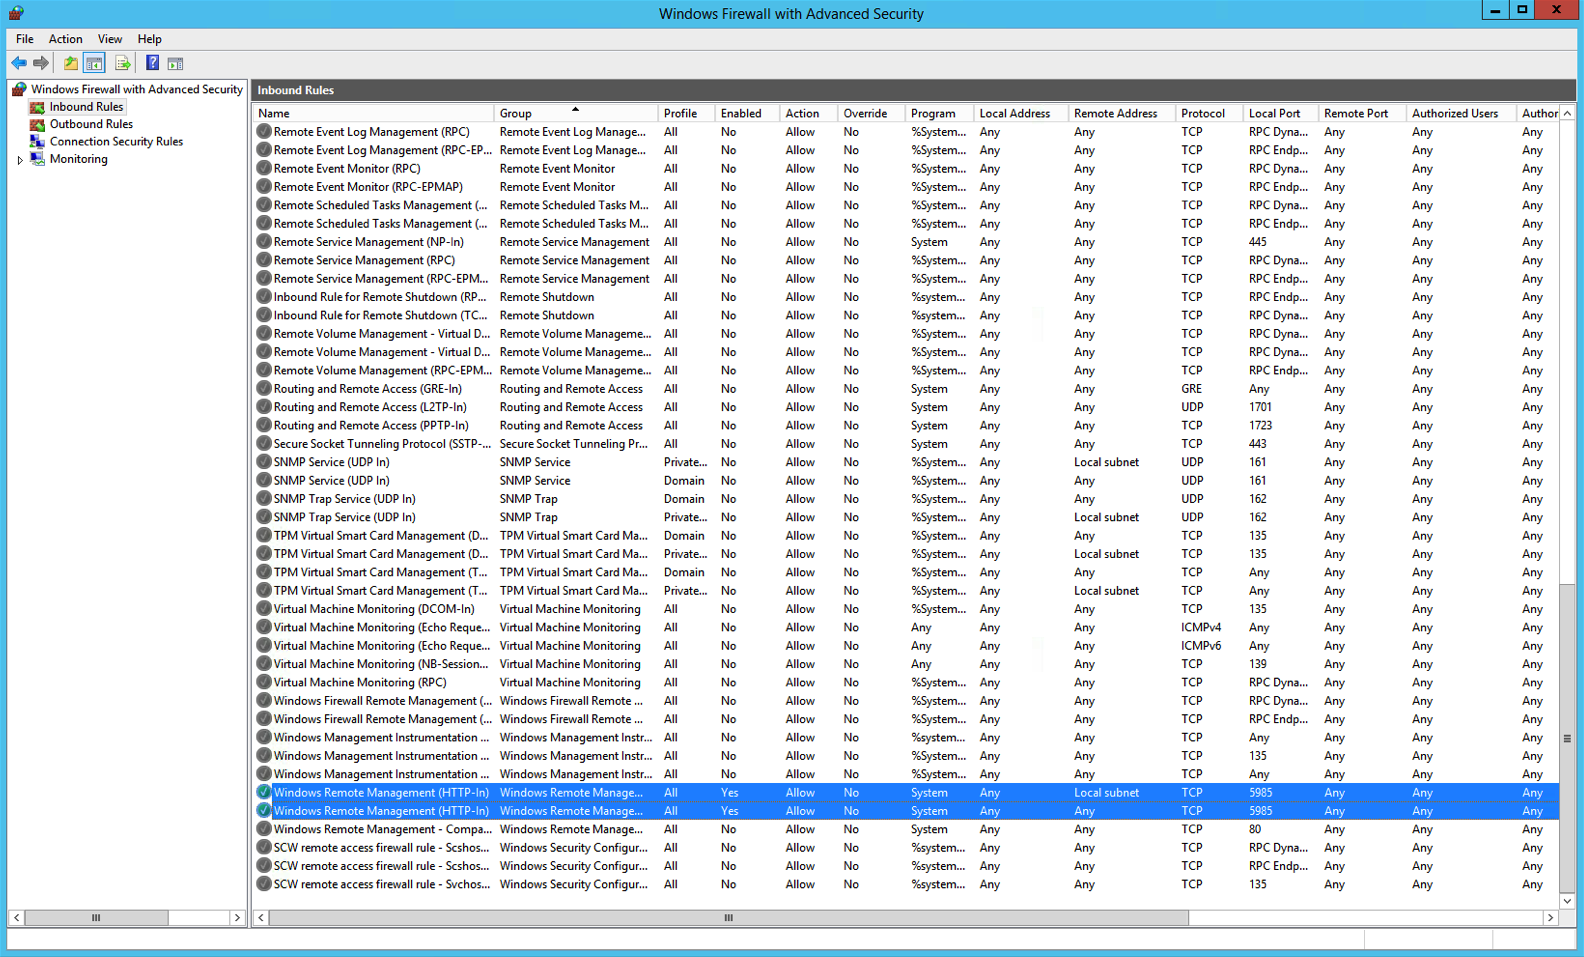Click the gray Forward arrow in toolbar
Viewport: 1584px width, 957px height.
[x=41, y=63]
